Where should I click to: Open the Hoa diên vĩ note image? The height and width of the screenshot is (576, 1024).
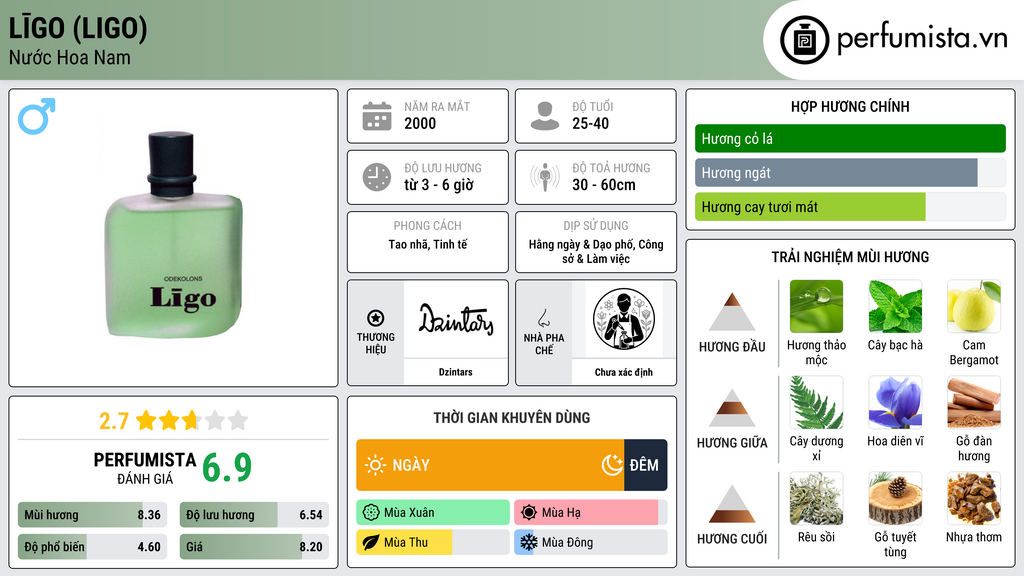click(895, 403)
